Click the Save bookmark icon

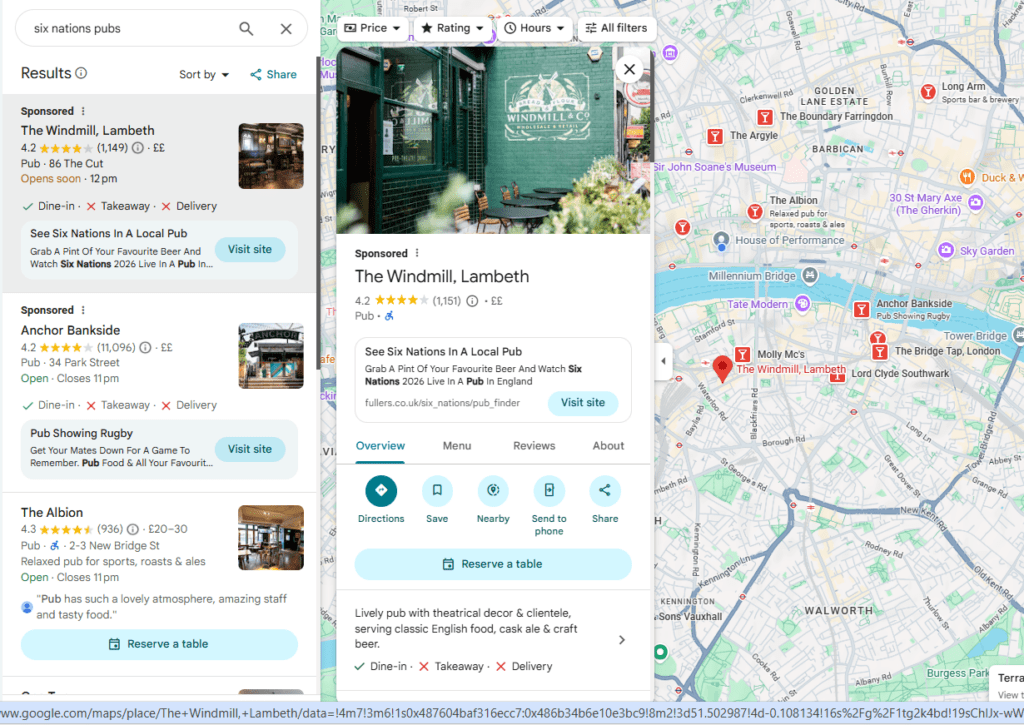click(x=436, y=491)
